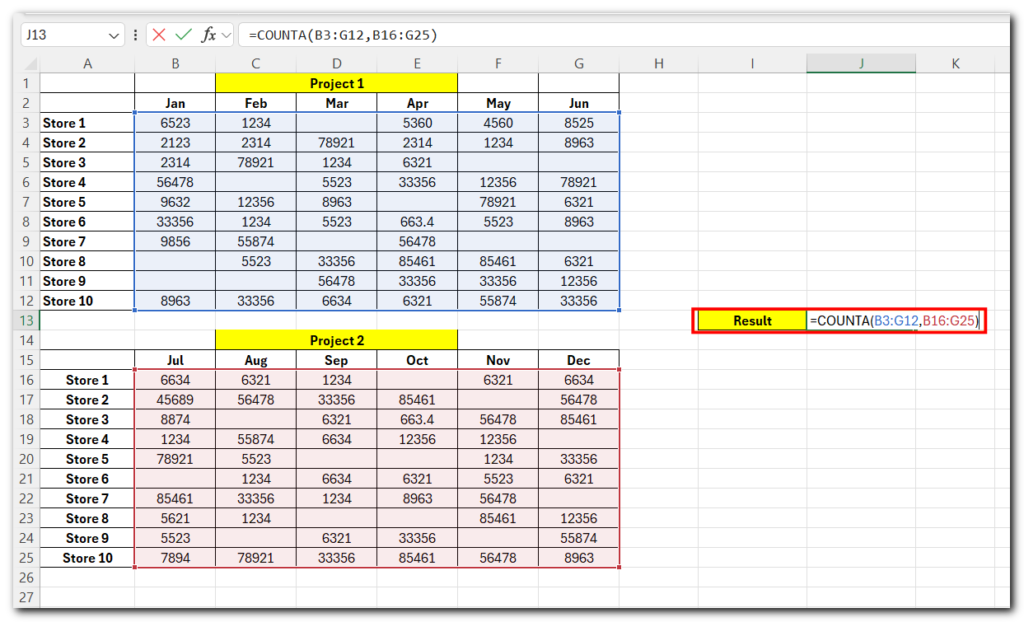
Task: Select column K header
Action: click(x=955, y=63)
